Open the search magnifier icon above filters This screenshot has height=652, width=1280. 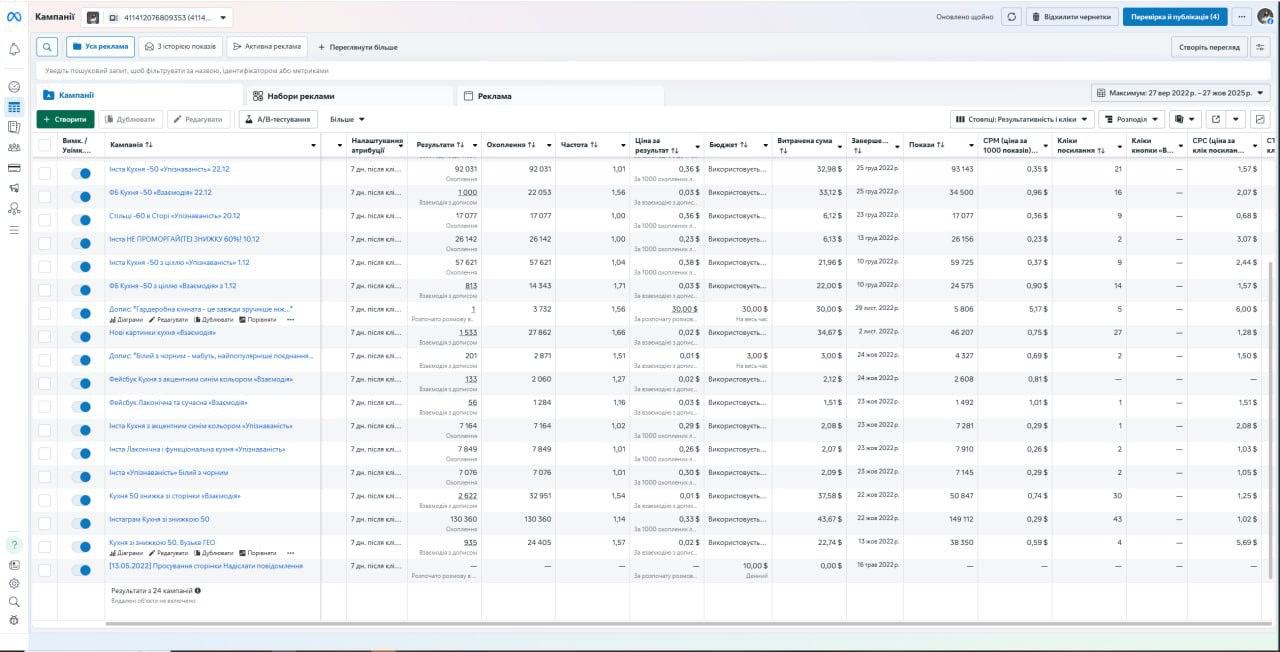tap(47, 47)
